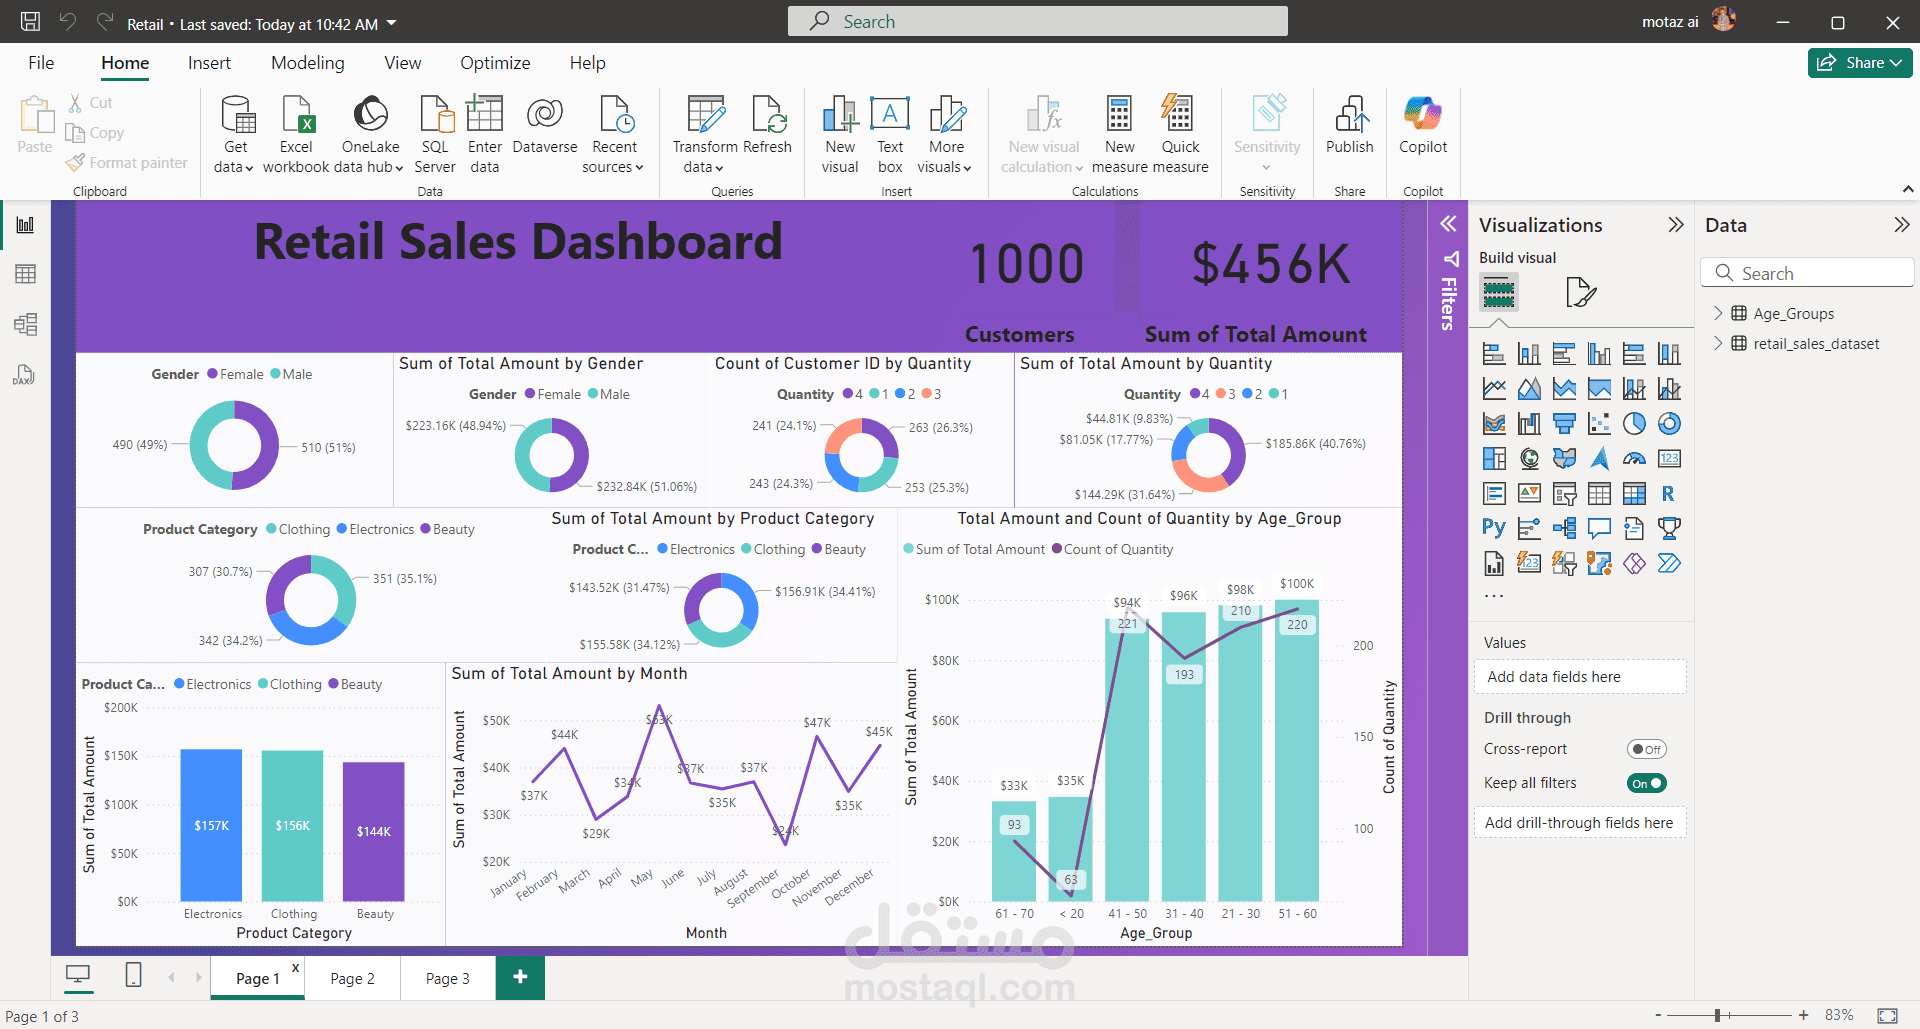Screen dimensions: 1920x1029
Task: Select the Python visual icon
Action: [1493, 528]
